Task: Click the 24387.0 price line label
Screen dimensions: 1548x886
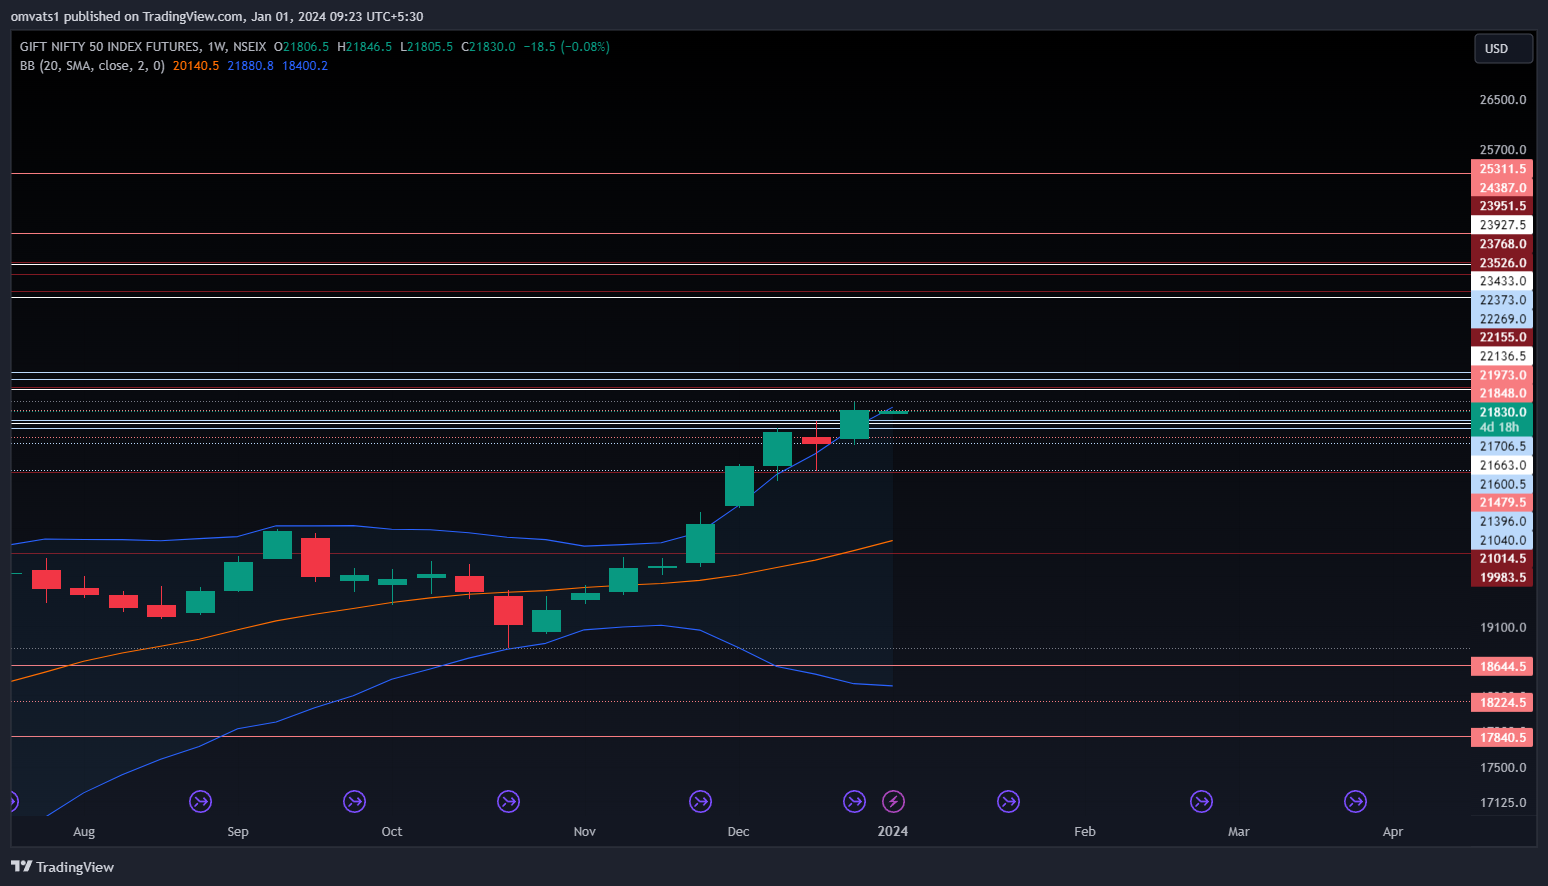Action: (1502, 188)
